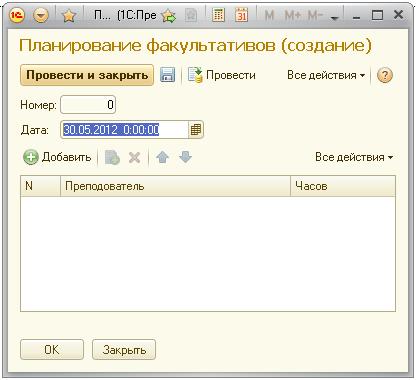Open the table Все действия dropdown menu
The width and height of the screenshot is (418, 380).
click(x=354, y=157)
